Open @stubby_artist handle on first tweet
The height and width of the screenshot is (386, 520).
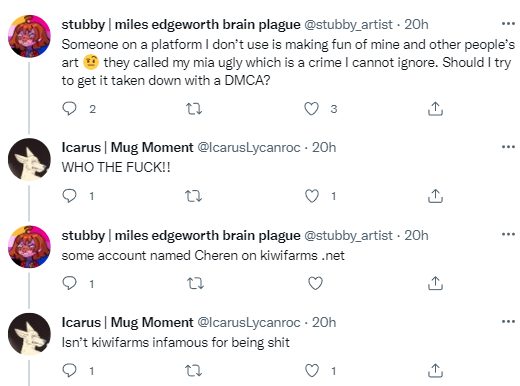(x=348, y=24)
